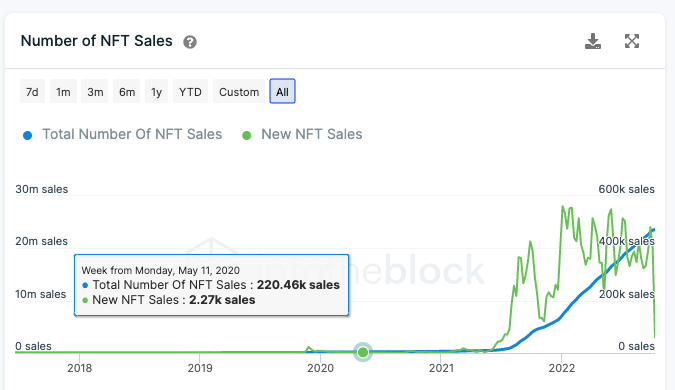Click the 2018 axis label
The height and width of the screenshot is (390, 675).
pos(80,368)
